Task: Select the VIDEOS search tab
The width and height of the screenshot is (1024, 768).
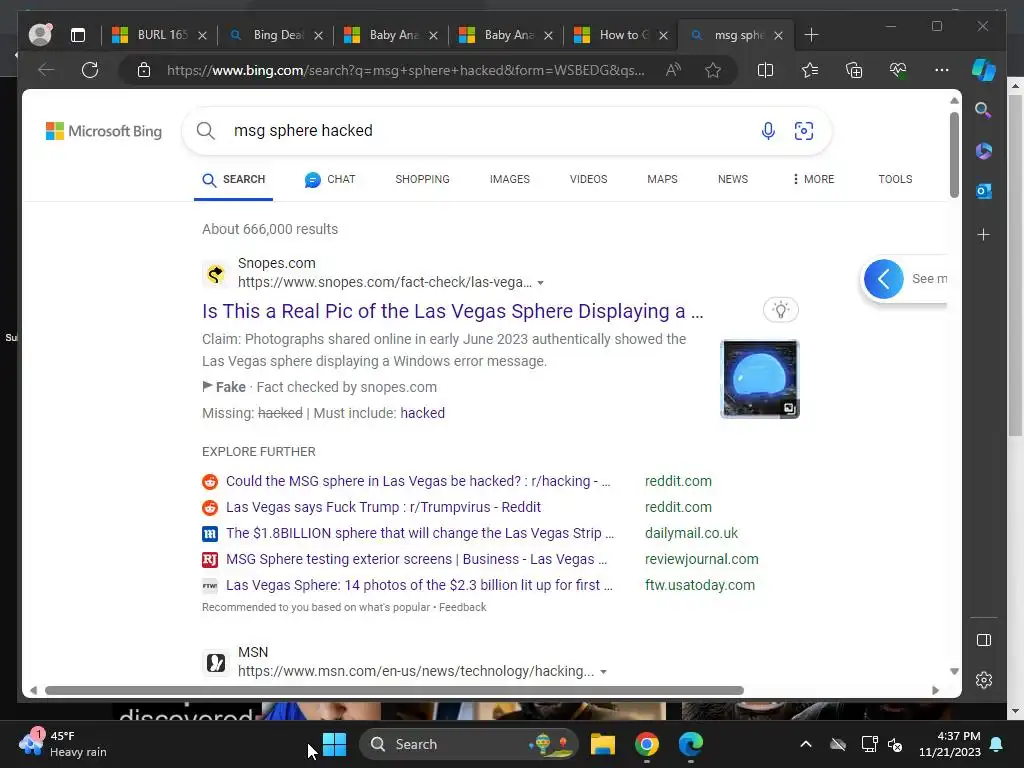Action: pos(588,179)
